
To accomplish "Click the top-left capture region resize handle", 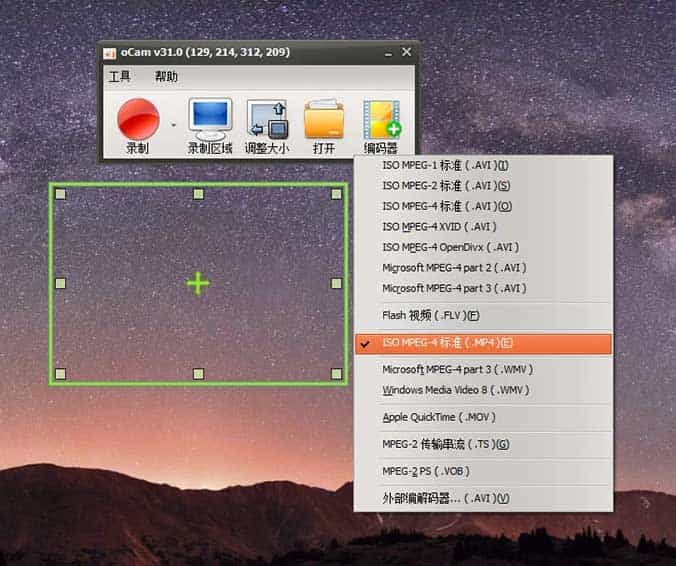I will (61, 194).
